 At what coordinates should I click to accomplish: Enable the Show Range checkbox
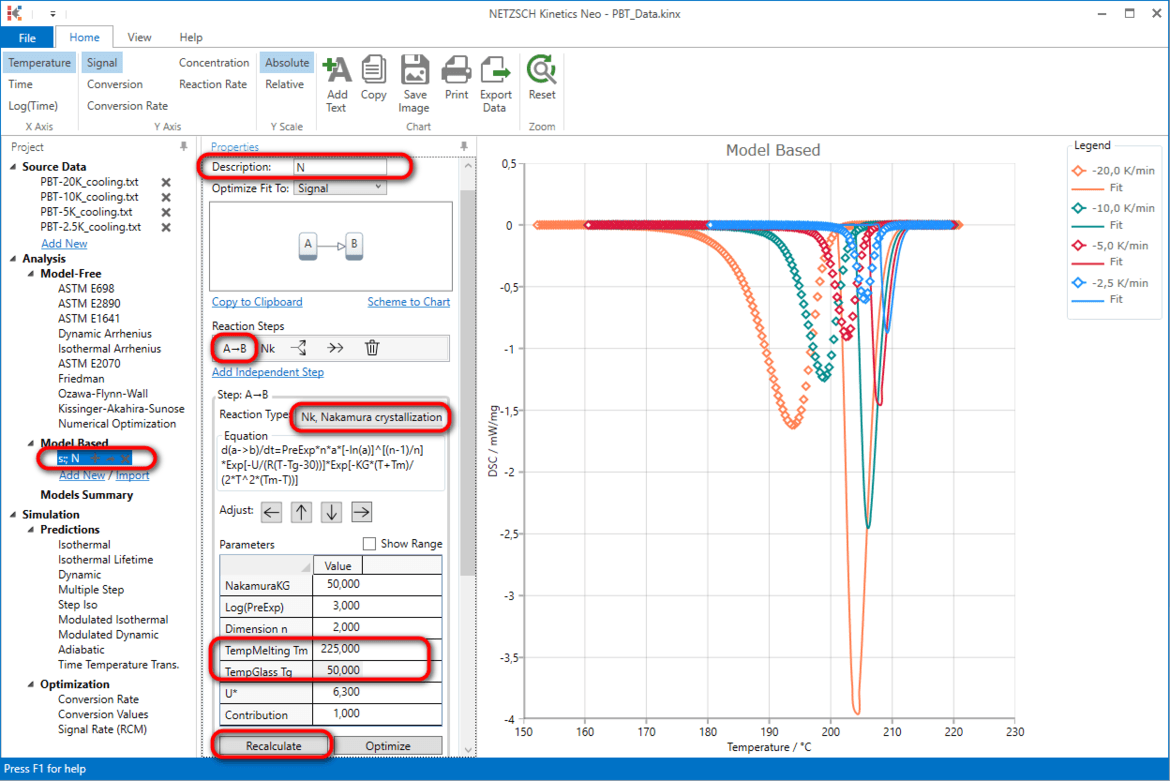click(369, 544)
